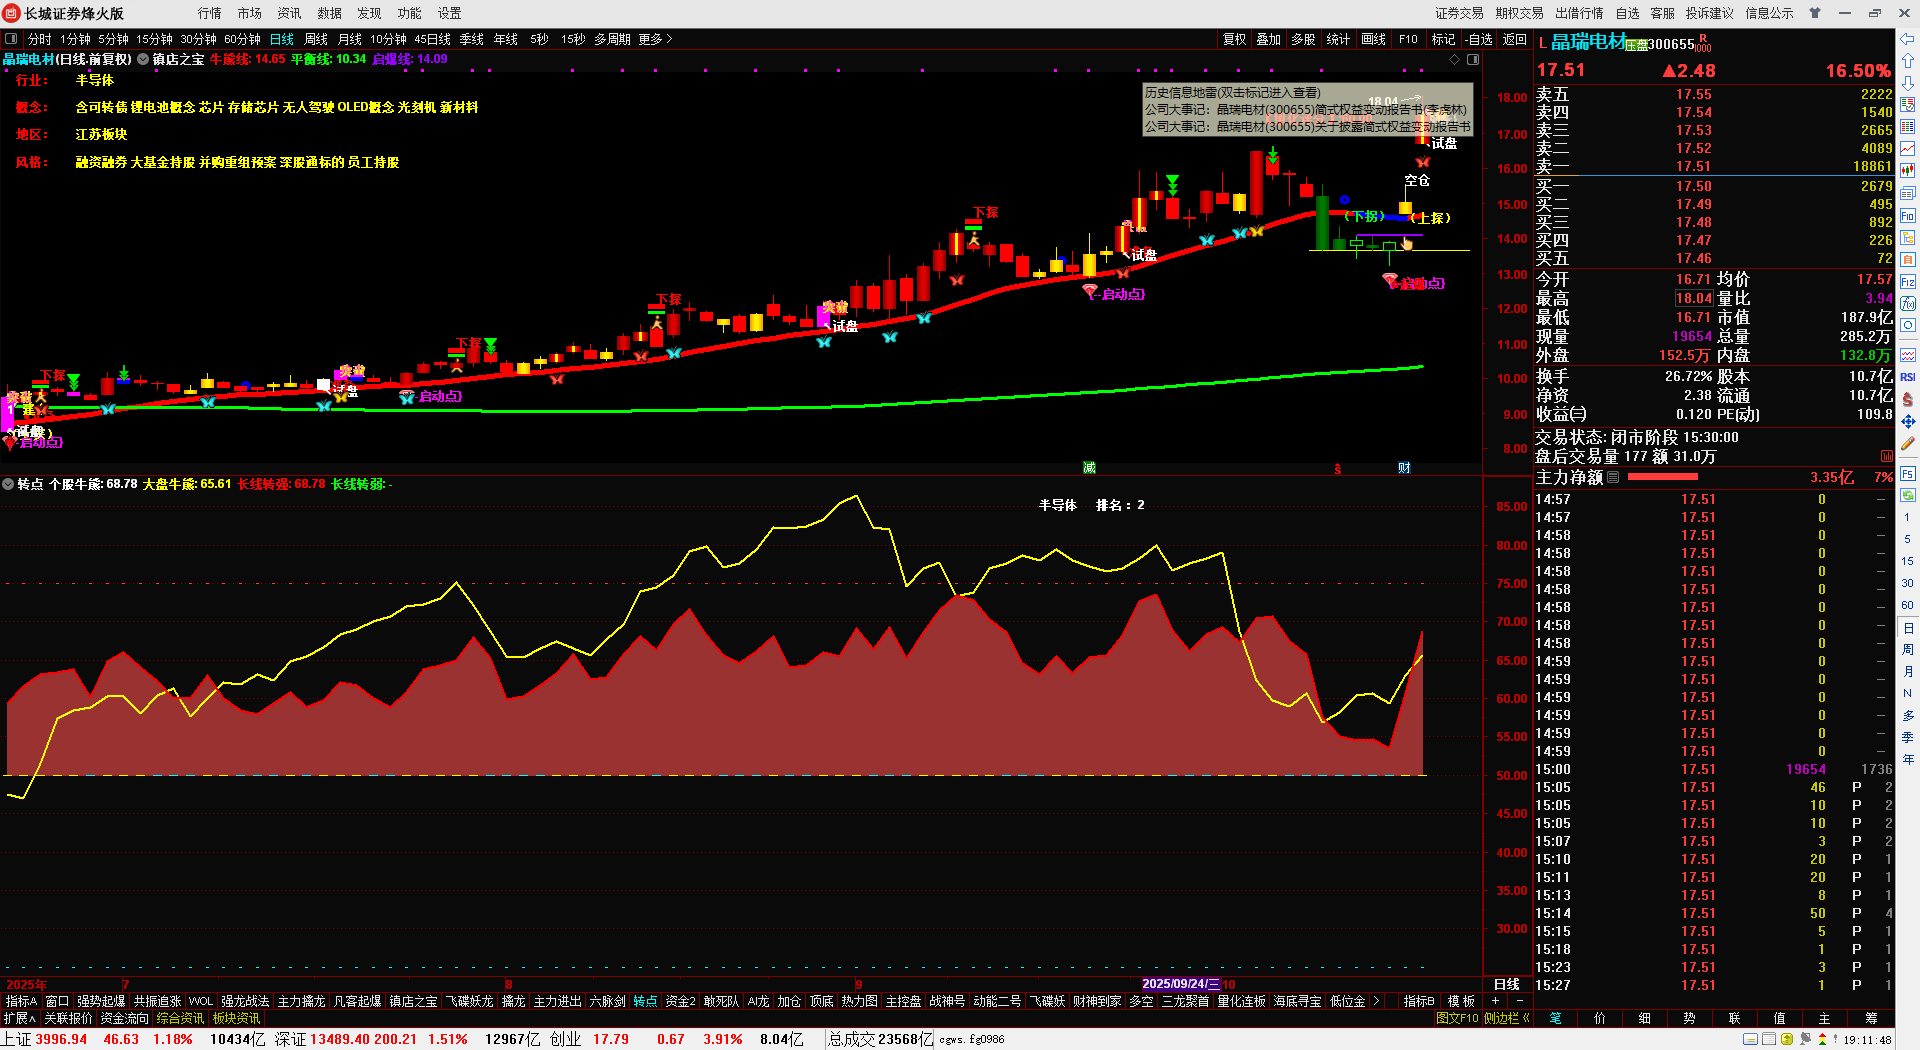Expand 更多 period options

(x=655, y=39)
